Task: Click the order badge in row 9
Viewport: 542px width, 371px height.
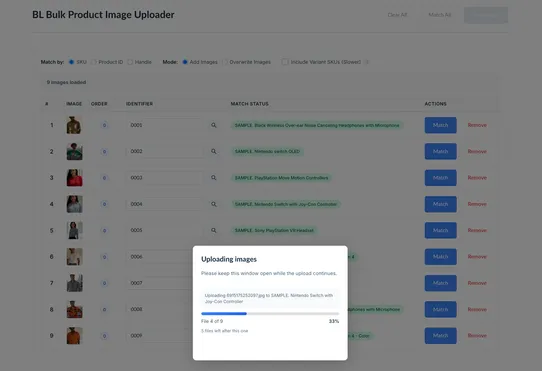Action: tap(104, 336)
